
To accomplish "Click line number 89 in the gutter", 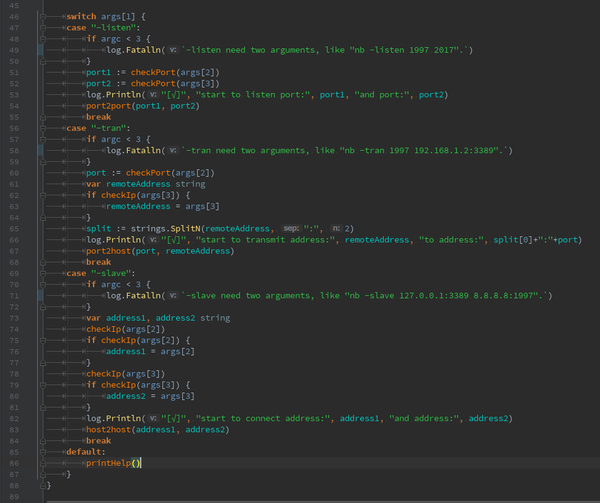I will [x=14, y=496].
